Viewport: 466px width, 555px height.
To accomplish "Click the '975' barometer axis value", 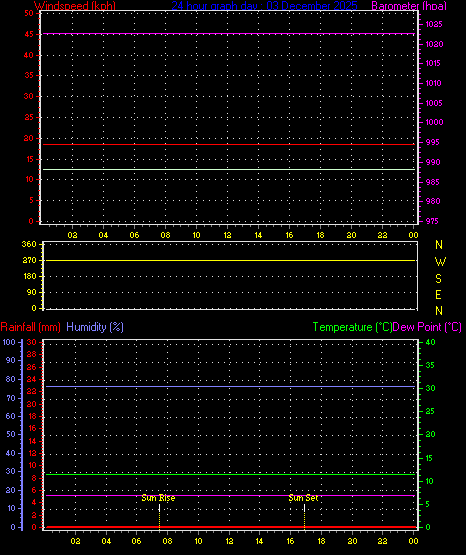I will (432, 221).
